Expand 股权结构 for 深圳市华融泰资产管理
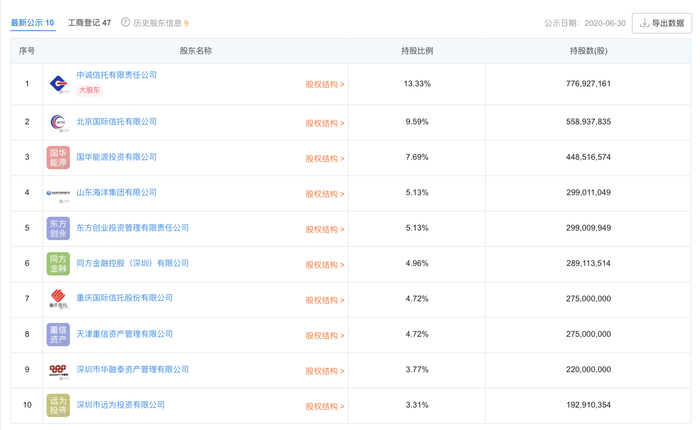The height and width of the screenshot is (430, 700). pos(325,371)
